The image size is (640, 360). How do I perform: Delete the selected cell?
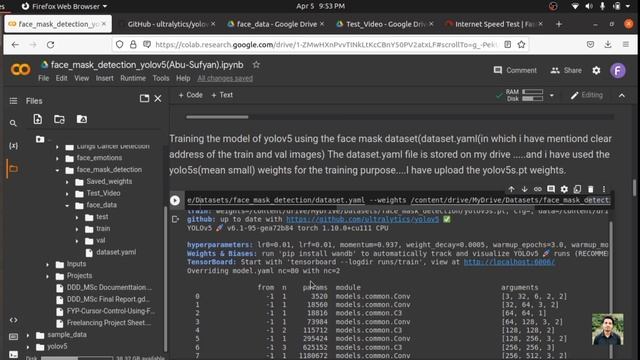[x=591, y=189]
